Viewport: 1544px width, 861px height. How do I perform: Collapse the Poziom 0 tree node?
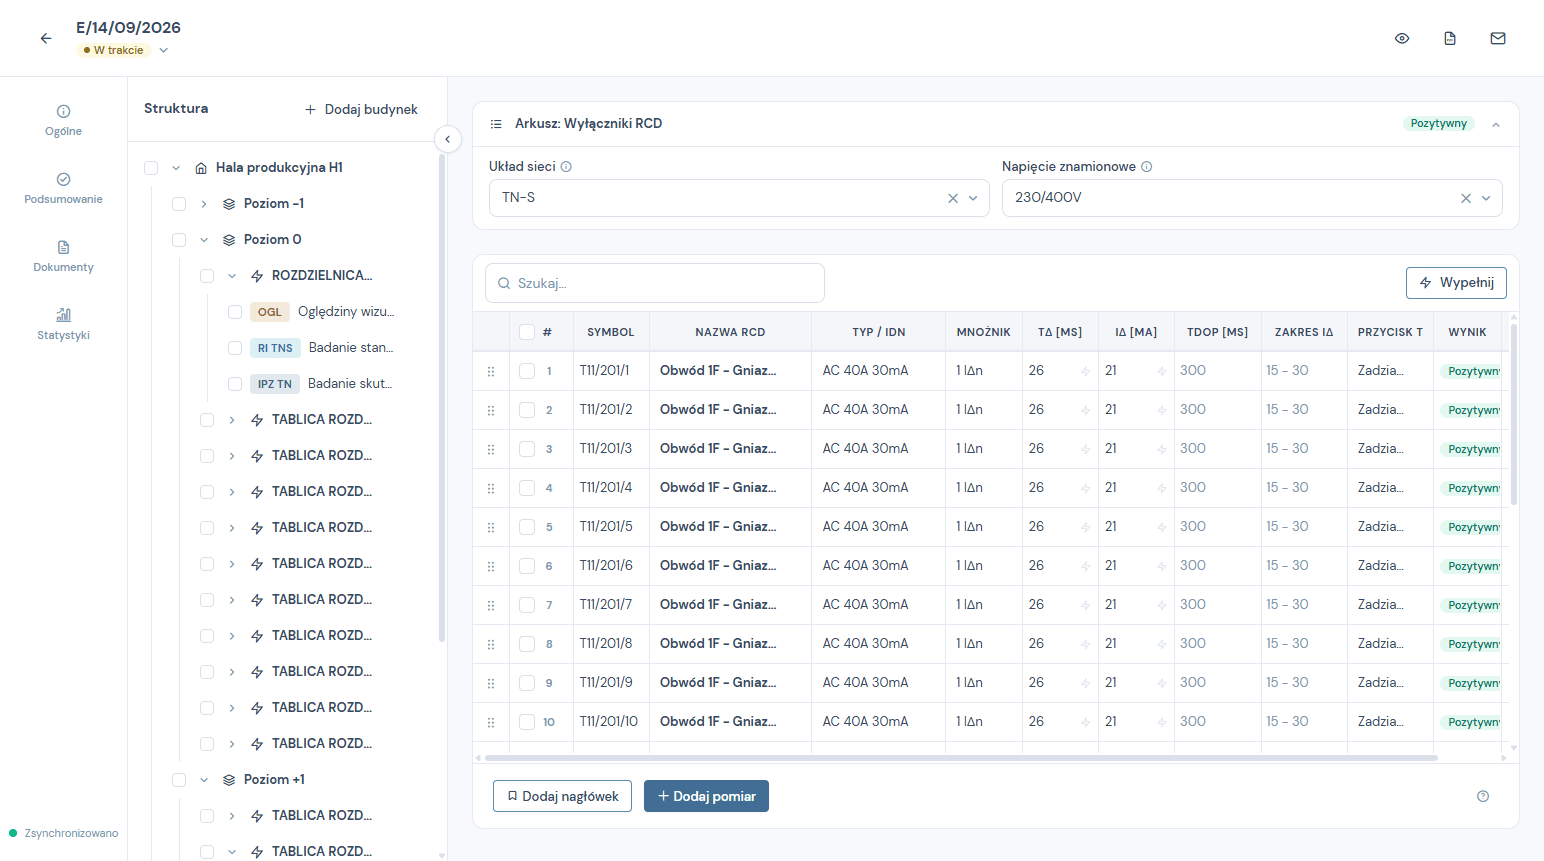point(204,240)
